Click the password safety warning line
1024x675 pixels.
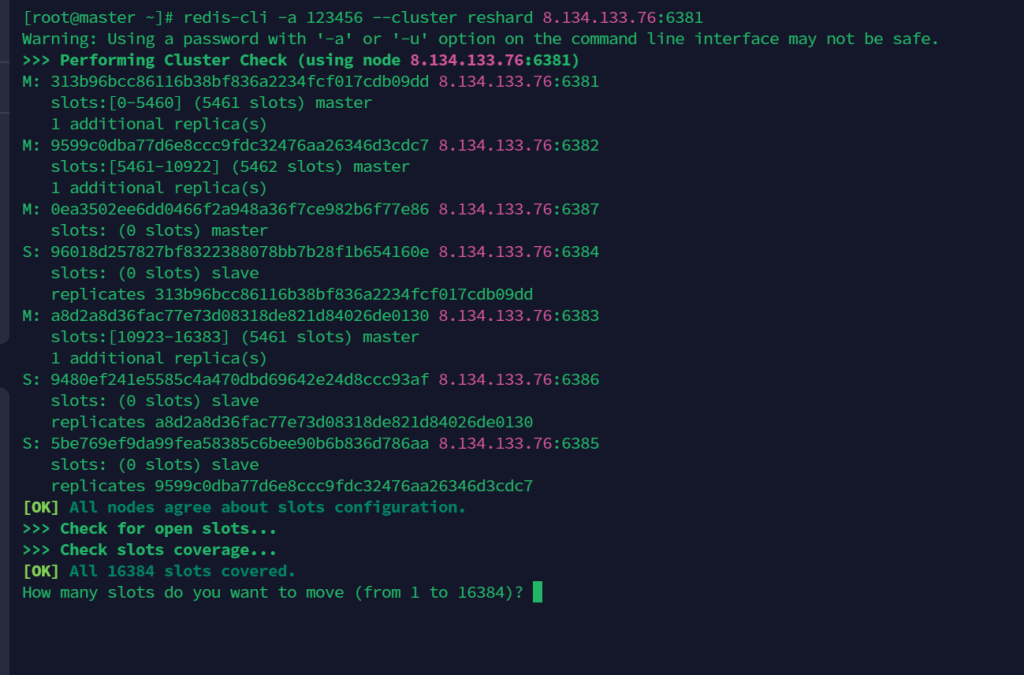[480, 38]
